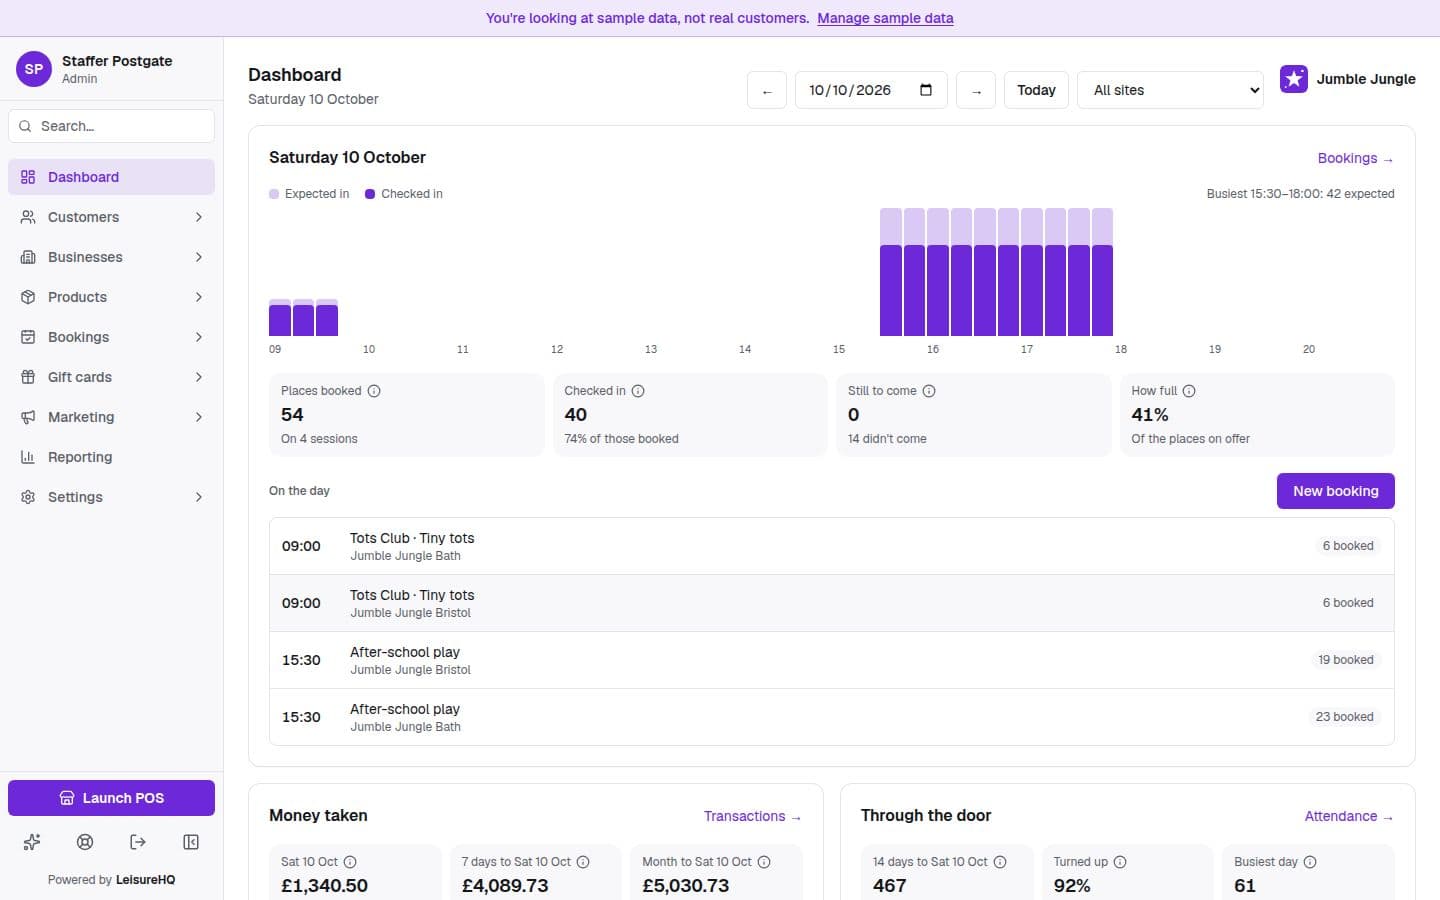Click the Expected in legend swatch

coord(274,194)
